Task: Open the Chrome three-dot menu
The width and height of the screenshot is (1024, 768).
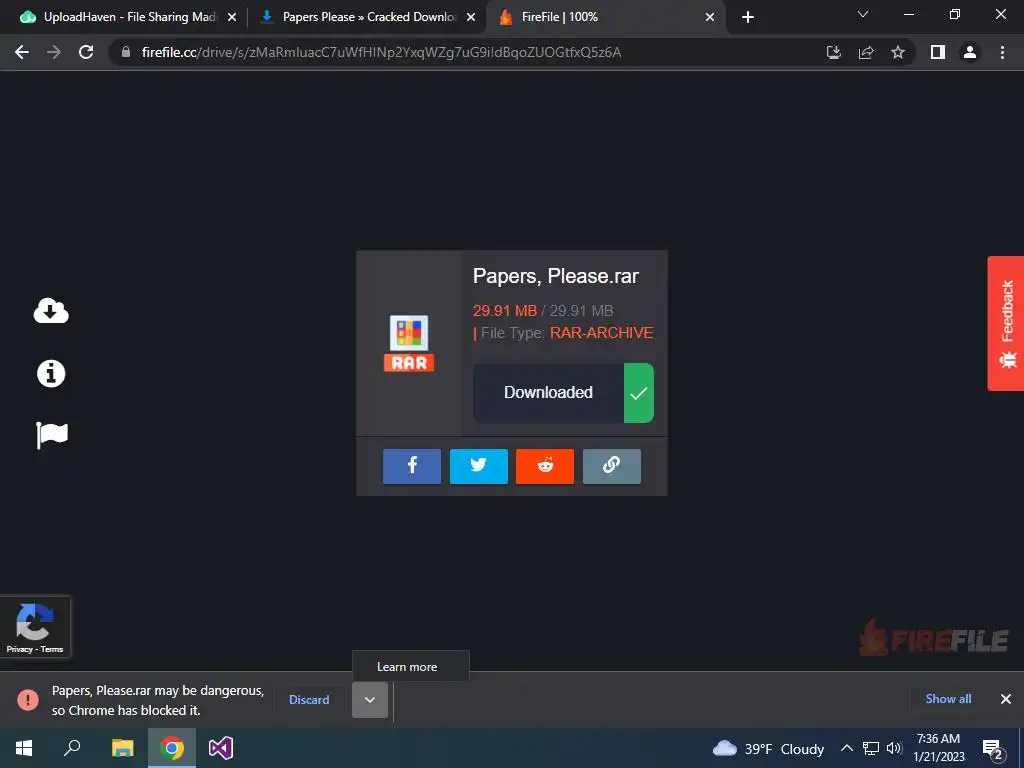Action: pyautogui.click(x=1002, y=52)
